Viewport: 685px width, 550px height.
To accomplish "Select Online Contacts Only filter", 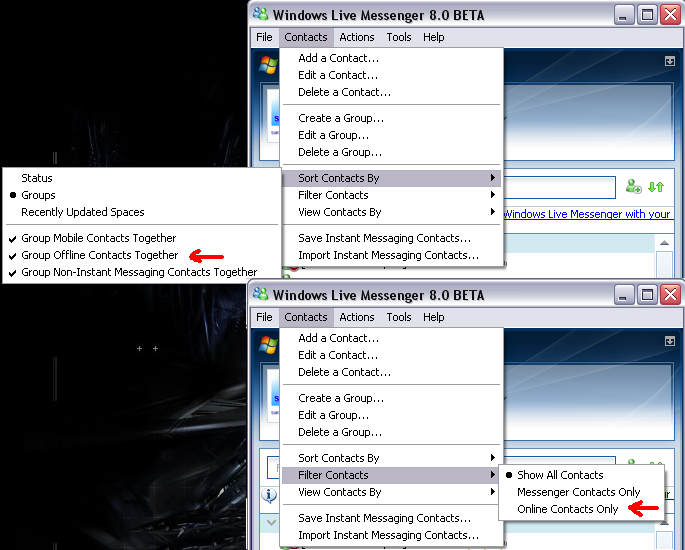I will click(581, 509).
